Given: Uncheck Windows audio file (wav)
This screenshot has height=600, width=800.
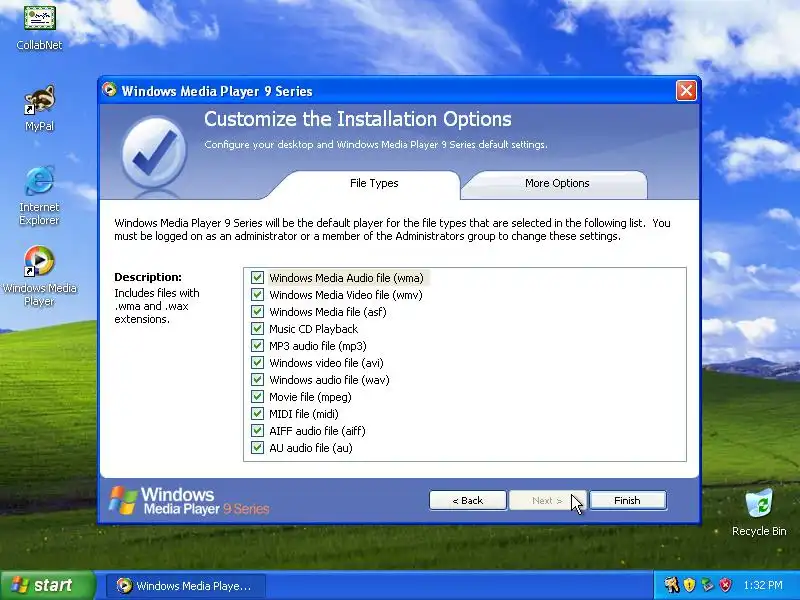Looking at the screenshot, I should pyautogui.click(x=257, y=380).
